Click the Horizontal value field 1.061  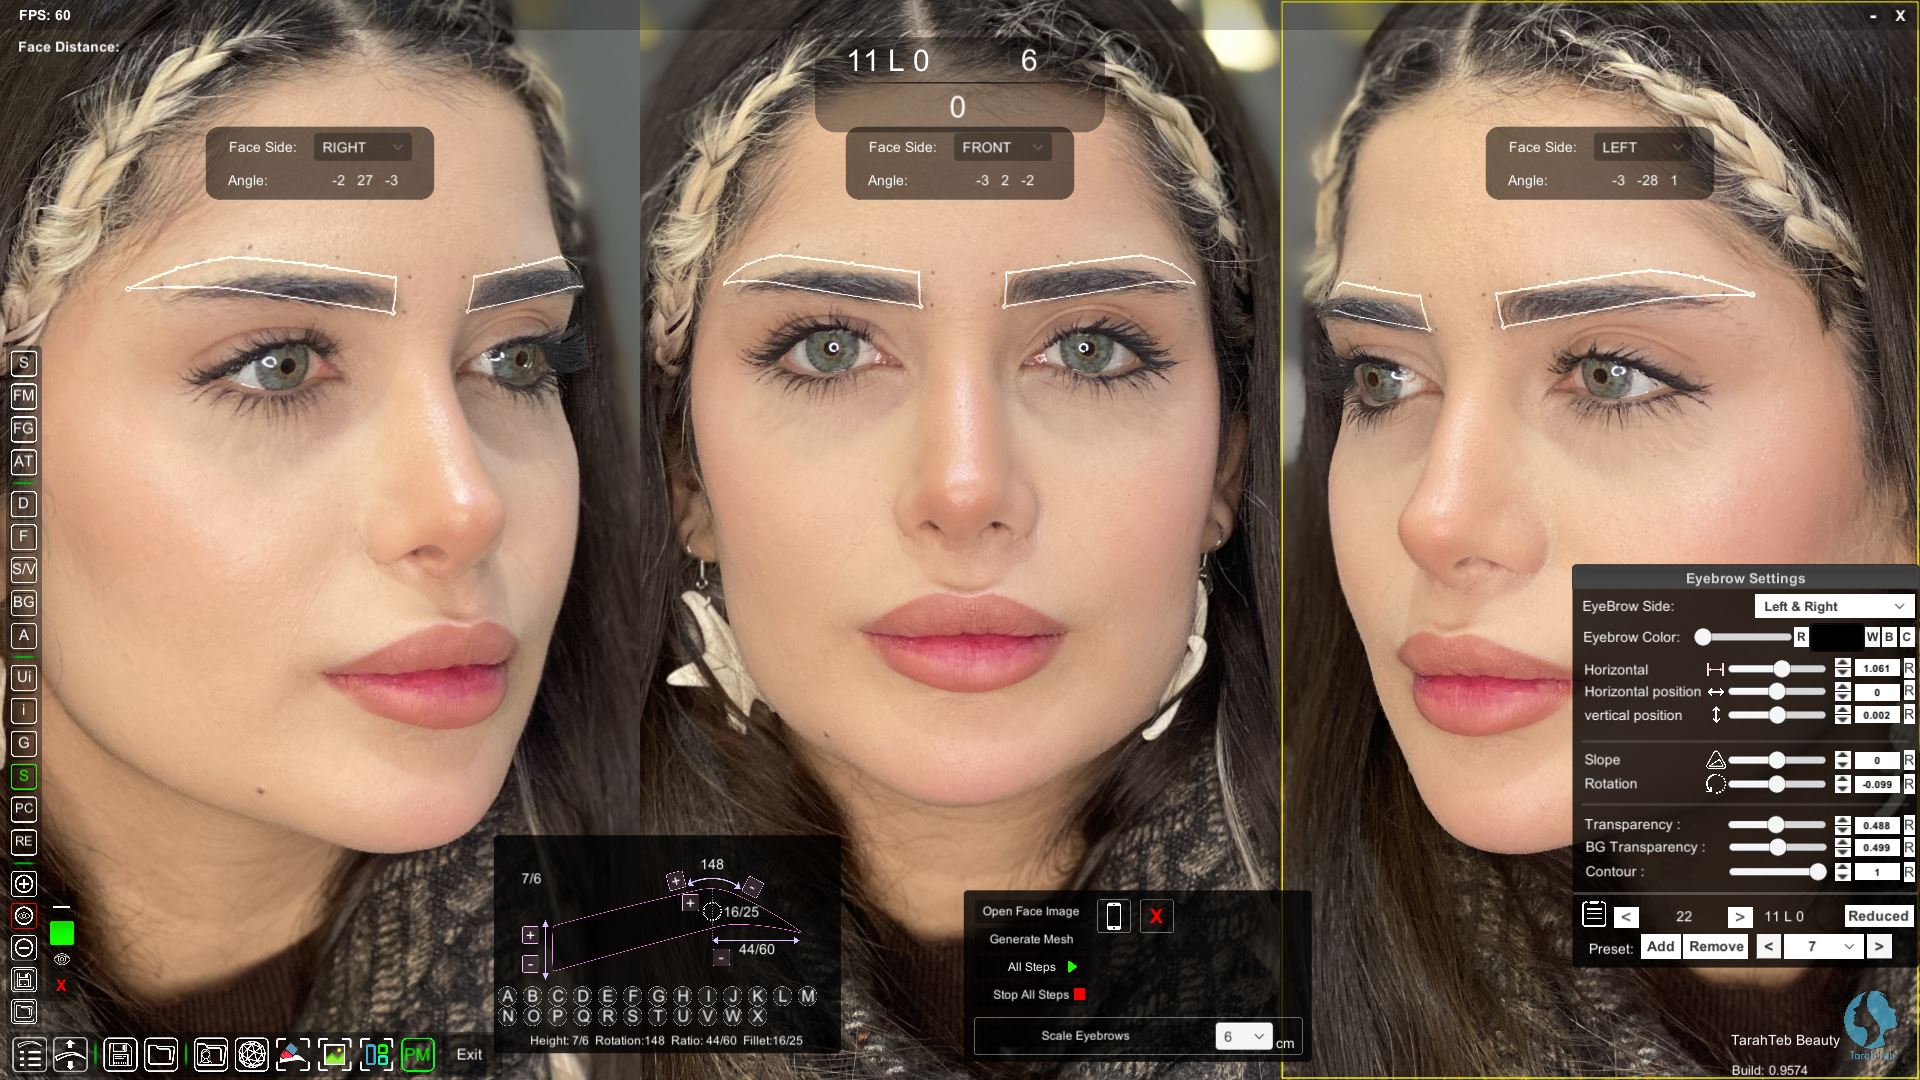click(x=1876, y=668)
